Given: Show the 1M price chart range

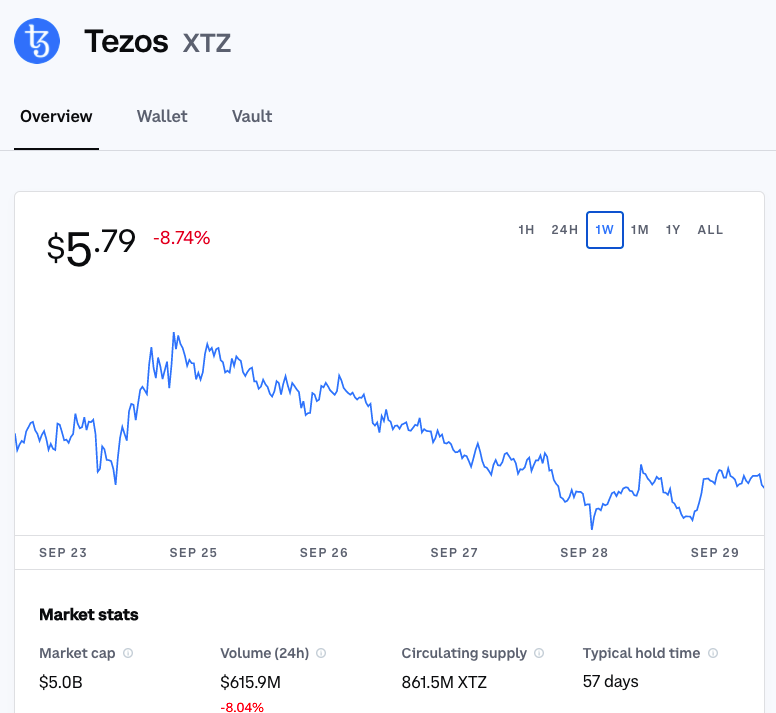Looking at the screenshot, I should point(640,230).
